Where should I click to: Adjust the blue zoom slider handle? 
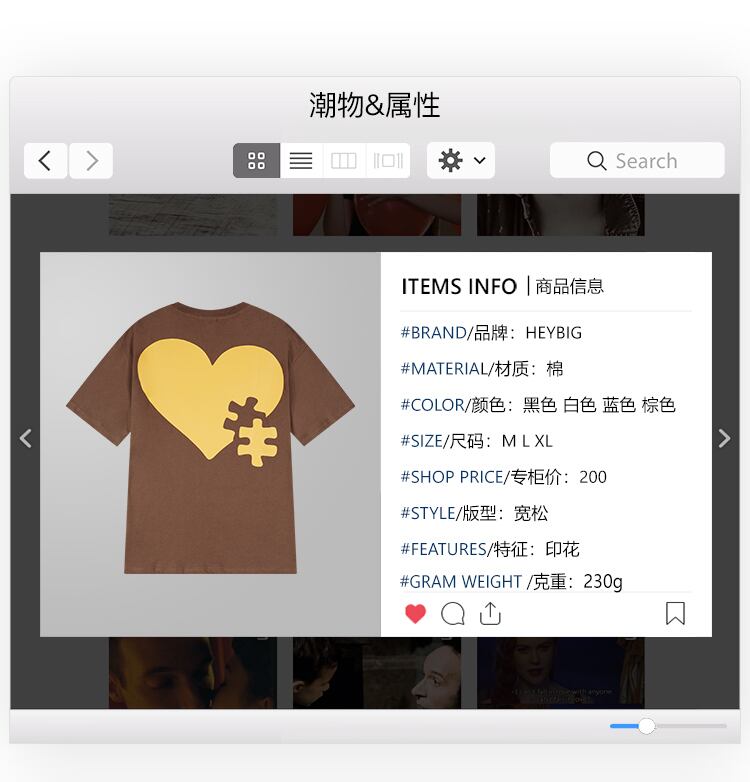coord(646,726)
